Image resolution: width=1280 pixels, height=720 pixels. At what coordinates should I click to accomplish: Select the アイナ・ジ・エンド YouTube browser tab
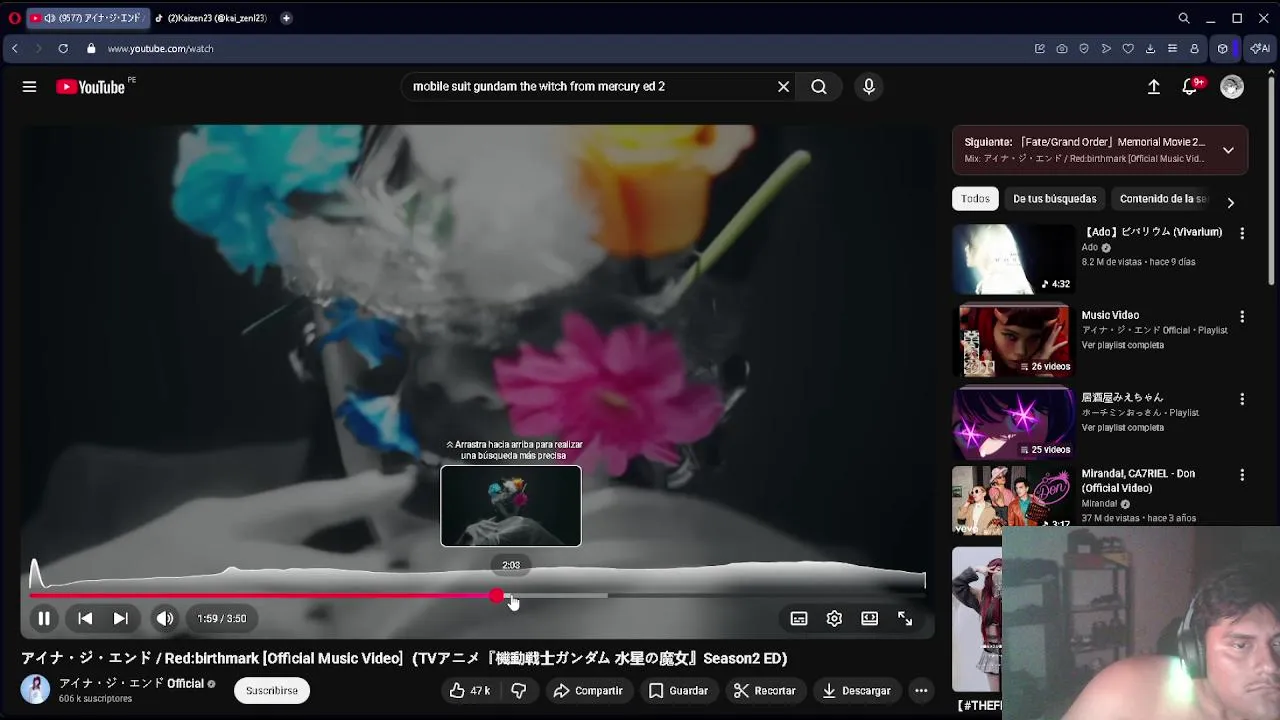coord(88,18)
